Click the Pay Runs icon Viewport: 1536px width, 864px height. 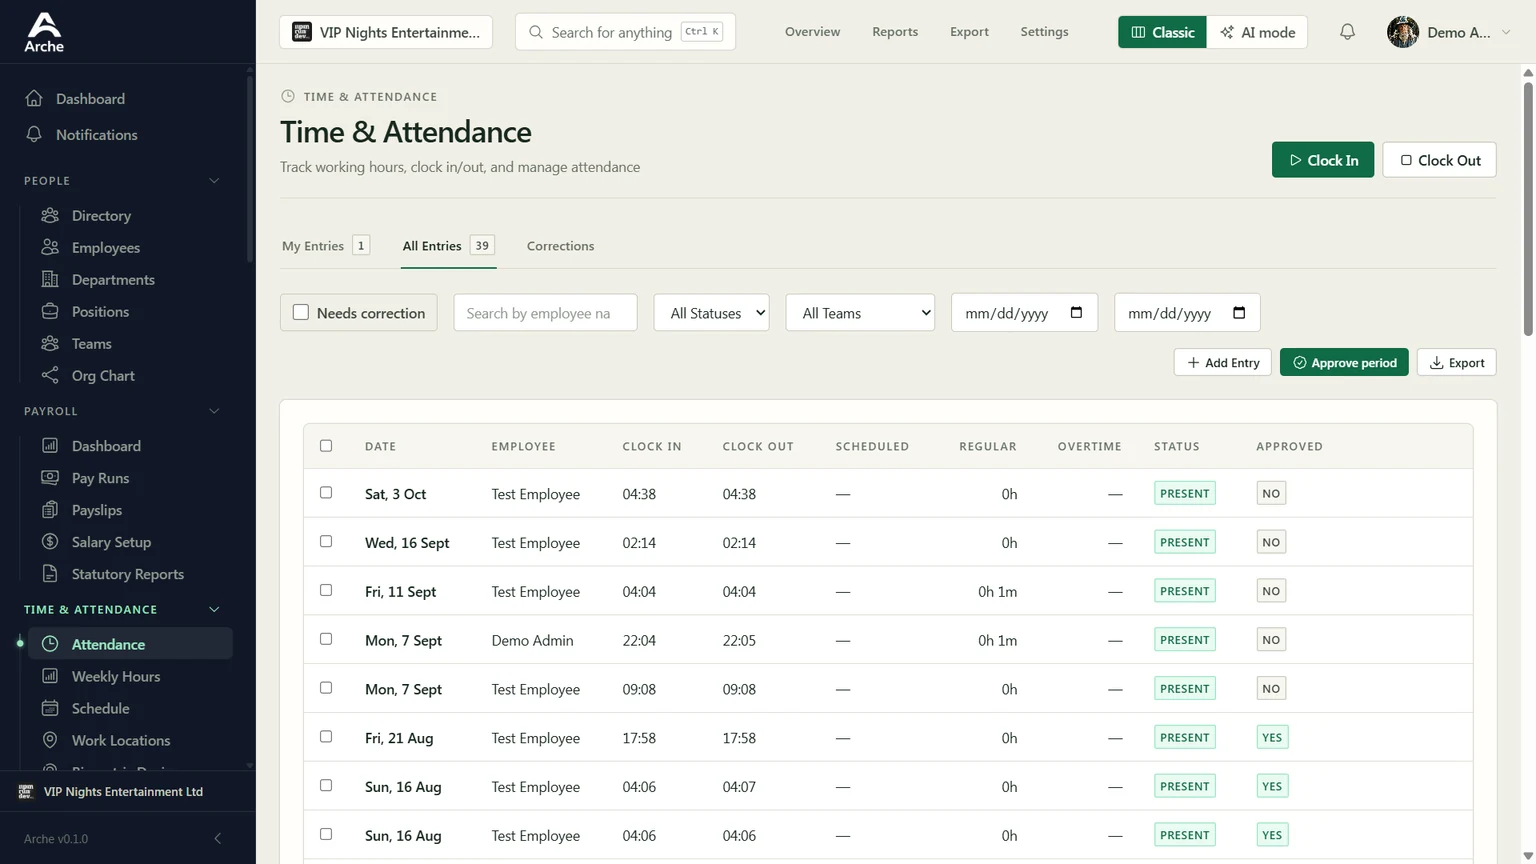tap(50, 478)
